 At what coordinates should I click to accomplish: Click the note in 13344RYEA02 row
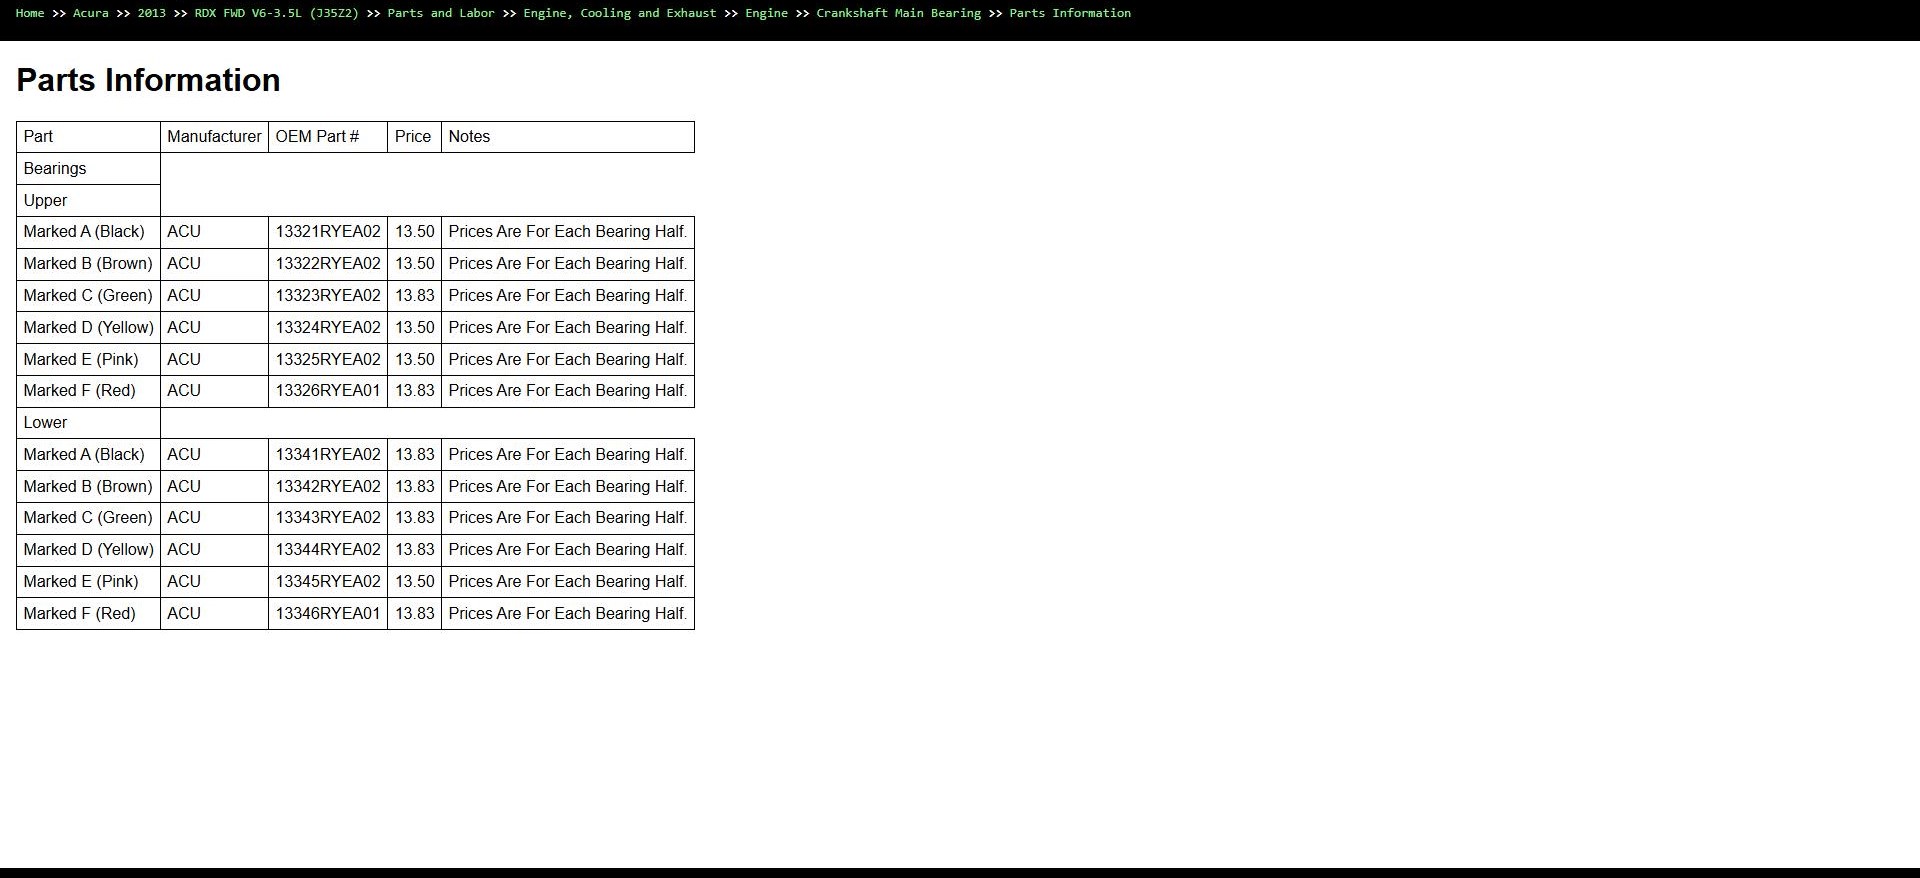coord(568,550)
